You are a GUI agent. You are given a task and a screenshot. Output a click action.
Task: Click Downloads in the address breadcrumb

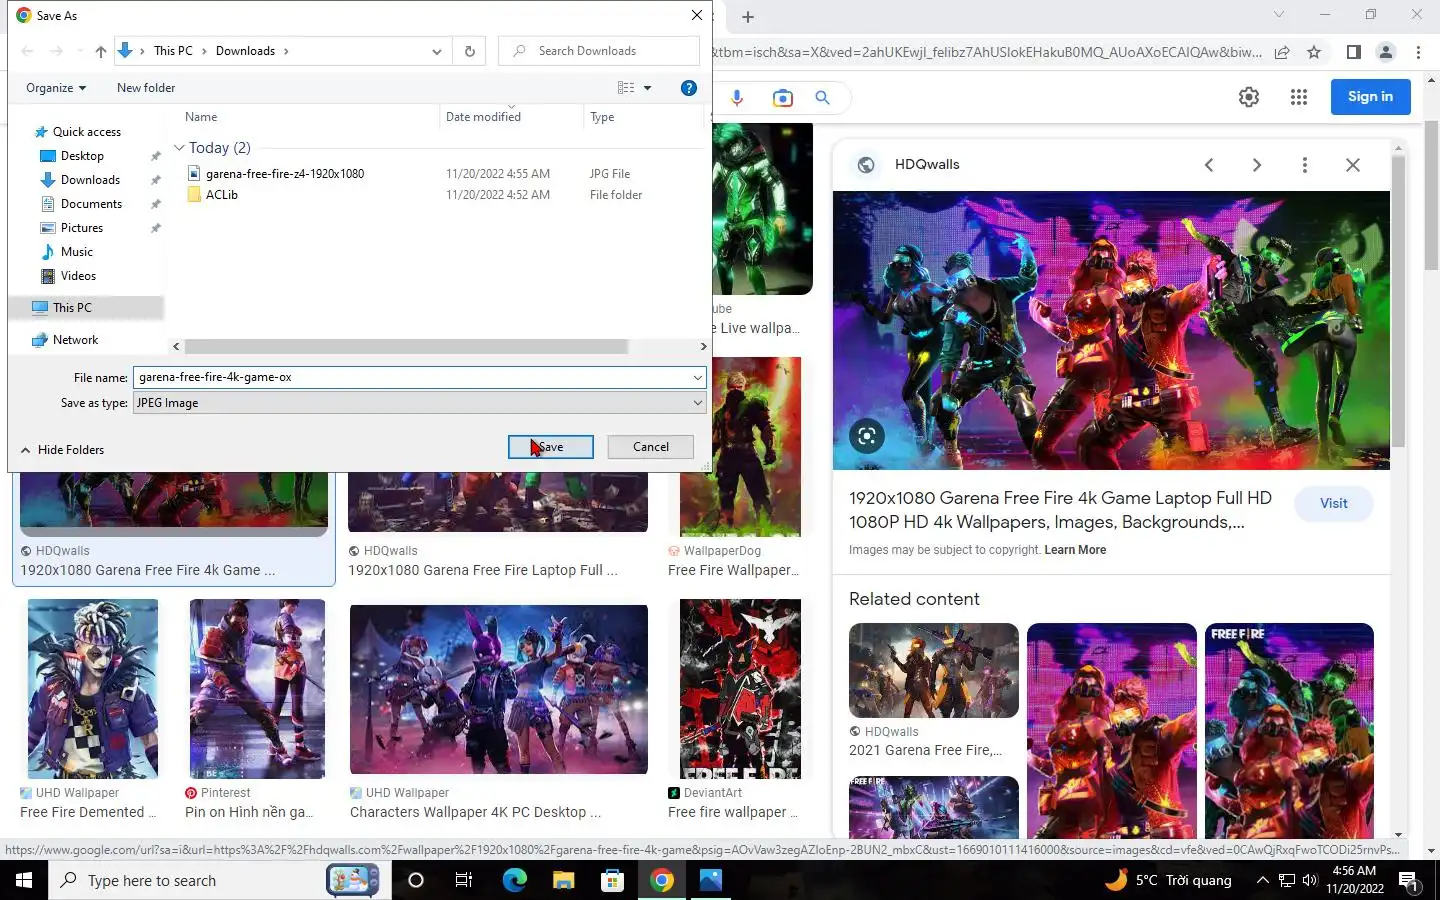tap(245, 51)
